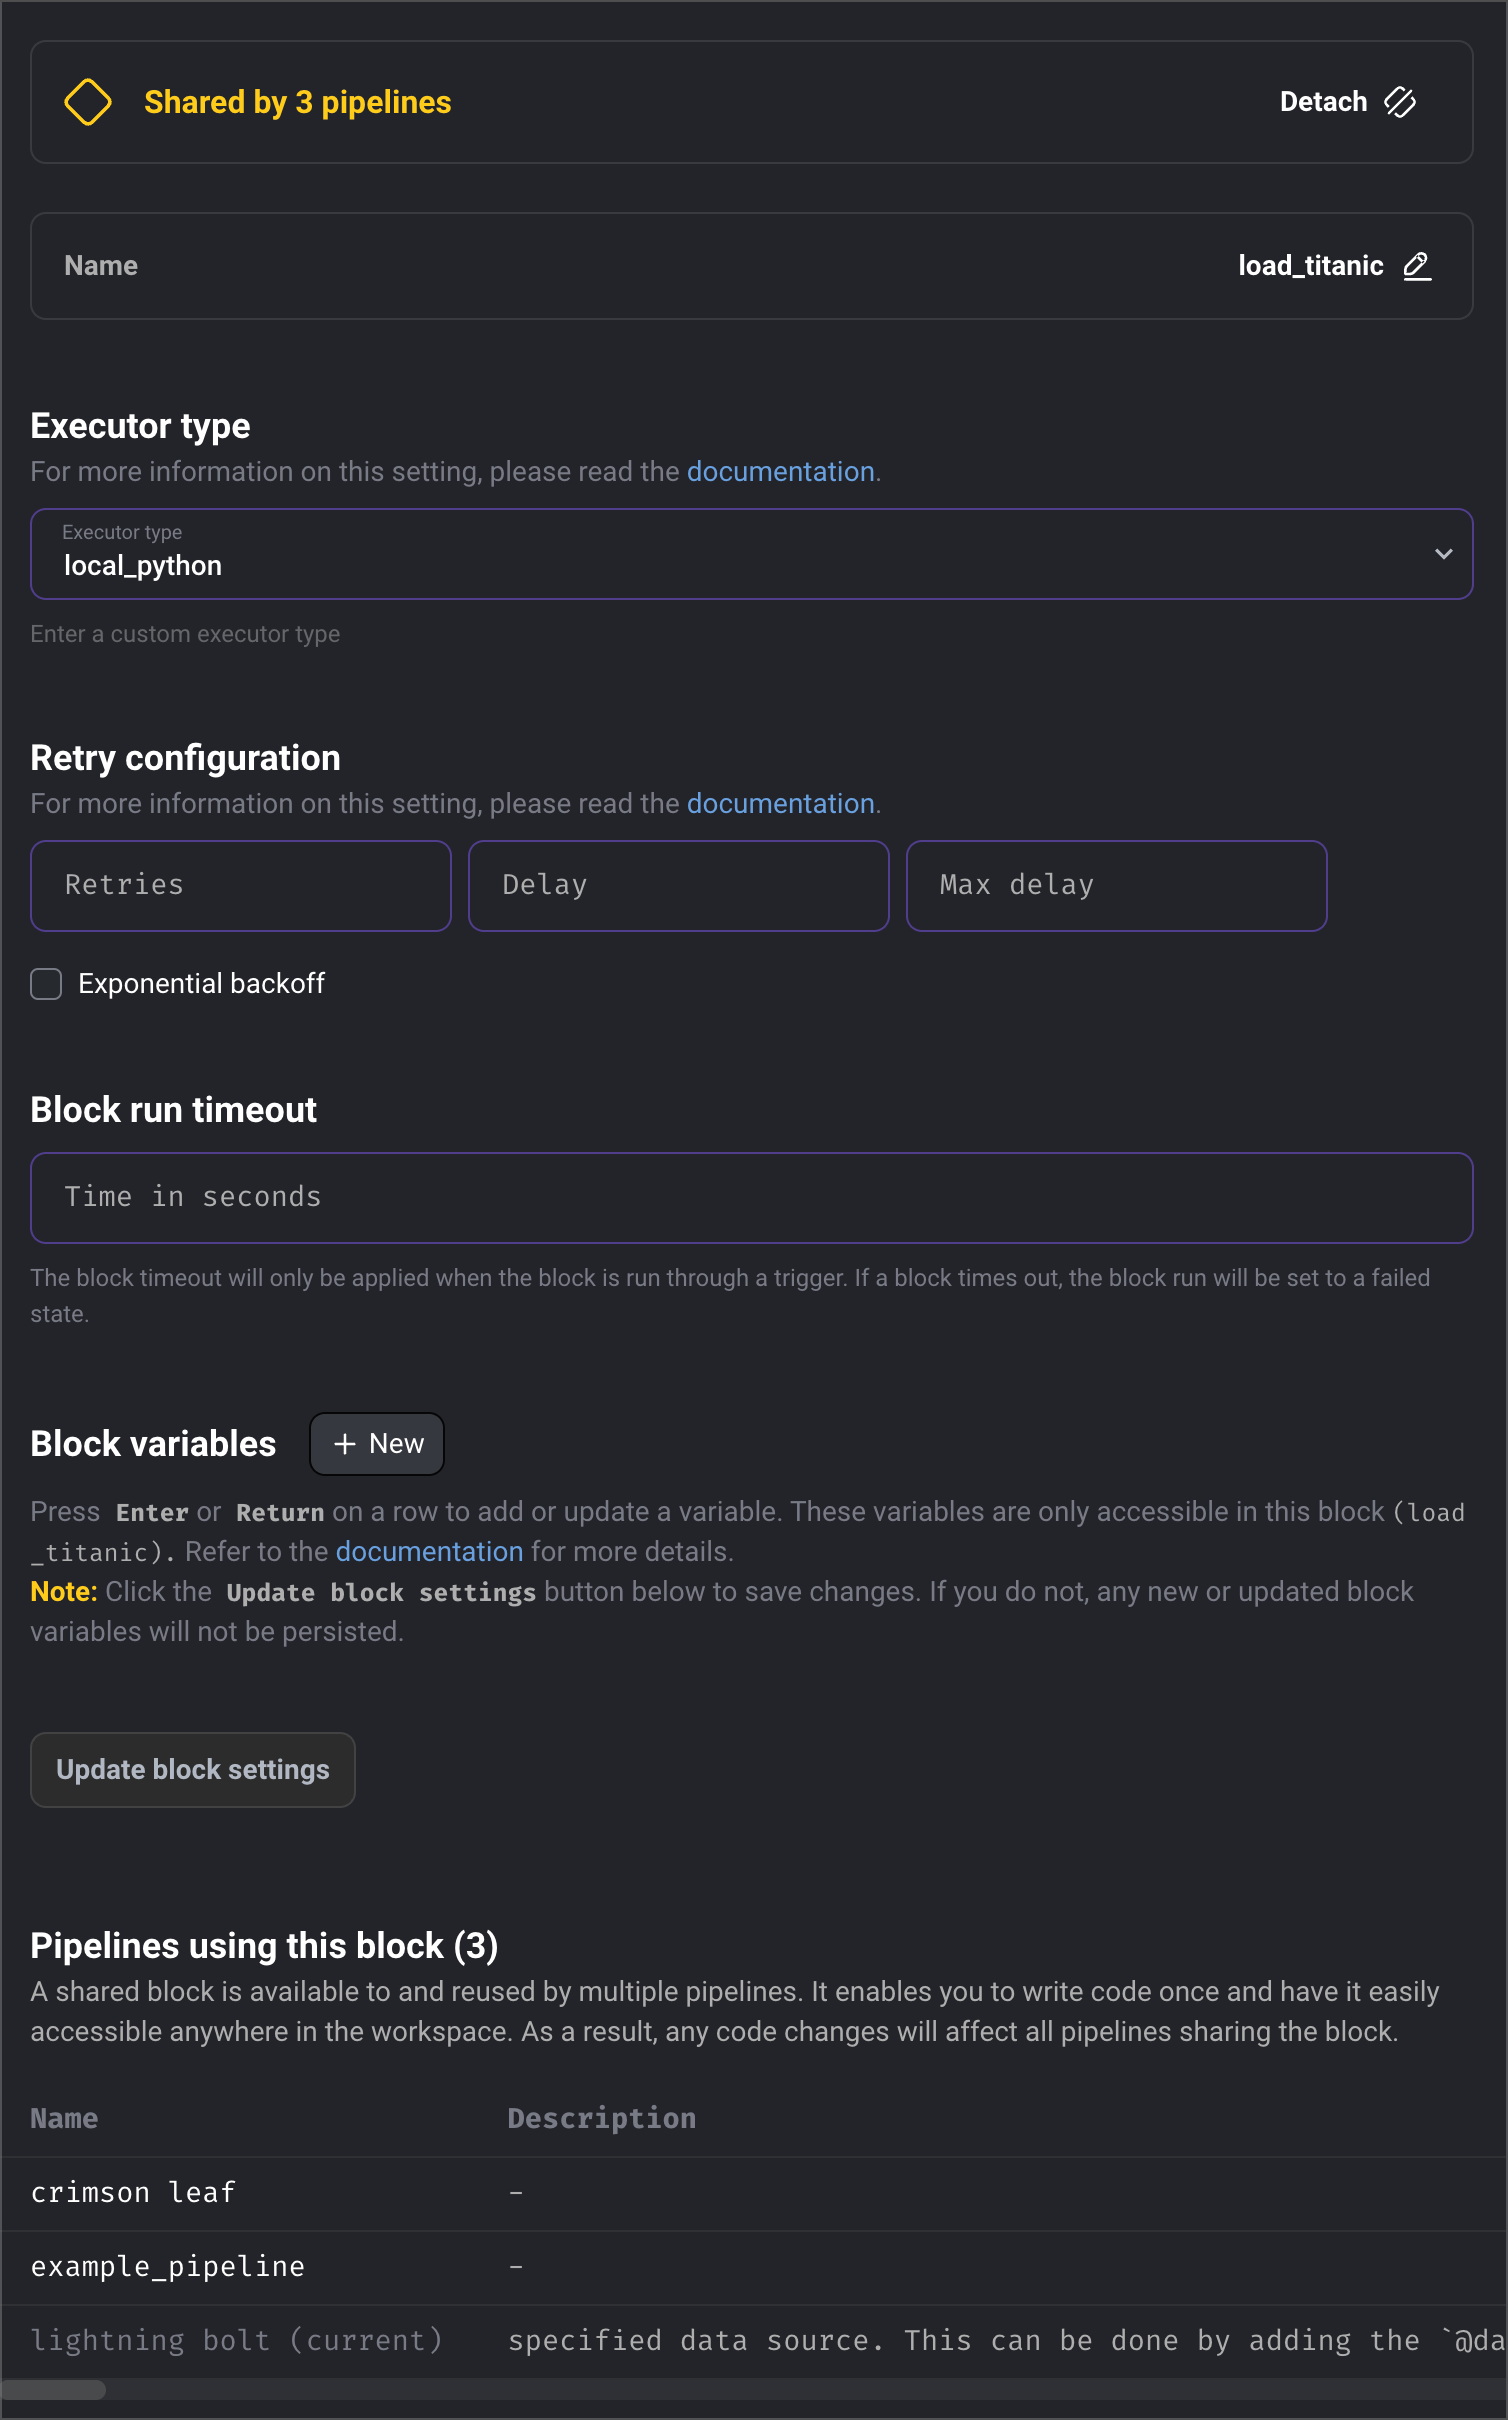Screen dimensions: 1508x2420
Task: Expand executor list using the chevron arrow
Action: [x=1444, y=554]
